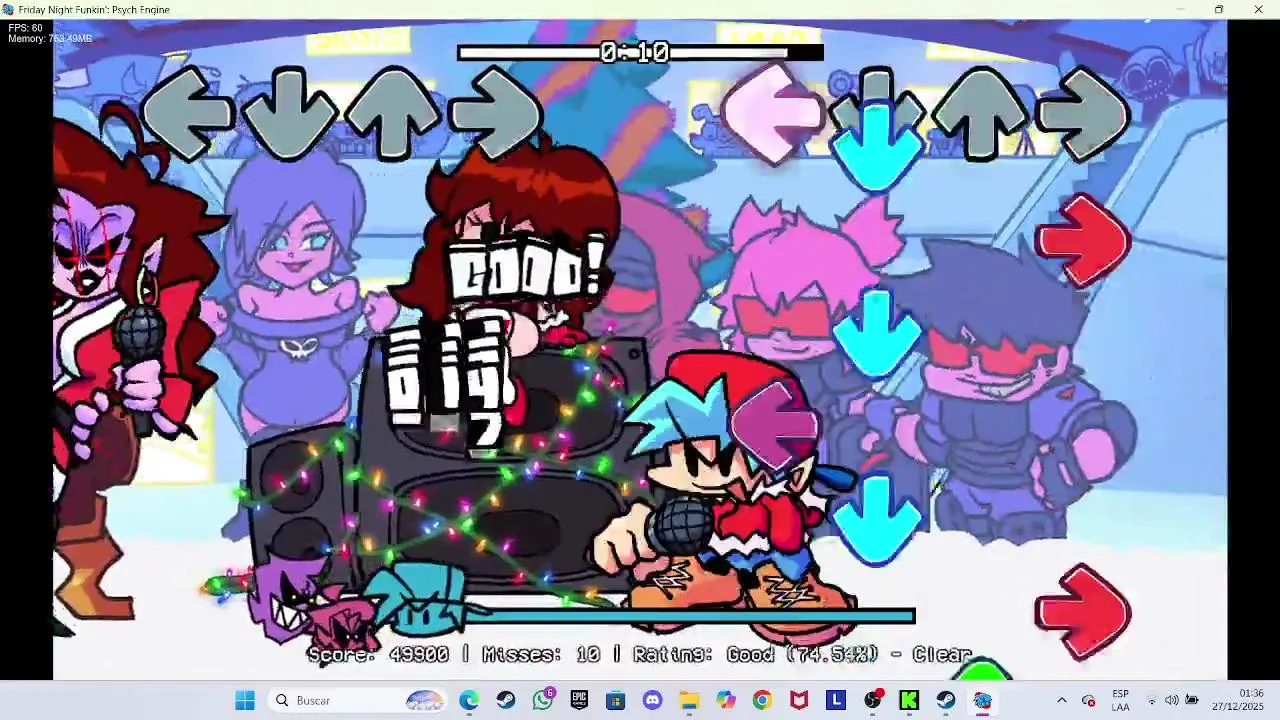The width and height of the screenshot is (1280, 720).
Task: Open the Windows Start menu
Action: click(245, 700)
